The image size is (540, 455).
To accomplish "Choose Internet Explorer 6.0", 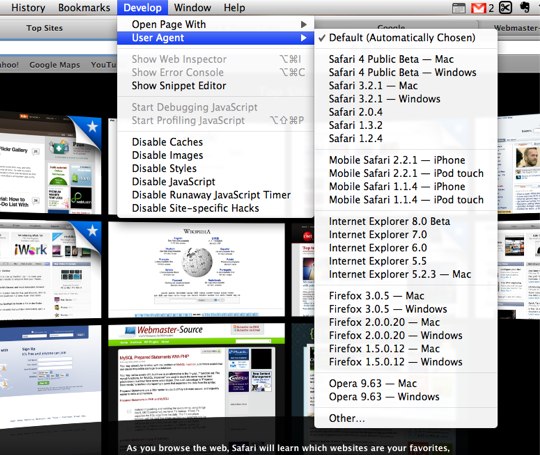I will click(x=406, y=248).
